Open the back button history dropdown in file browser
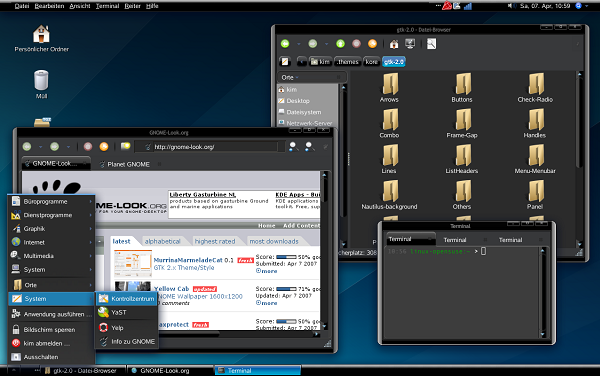 [x=298, y=44]
